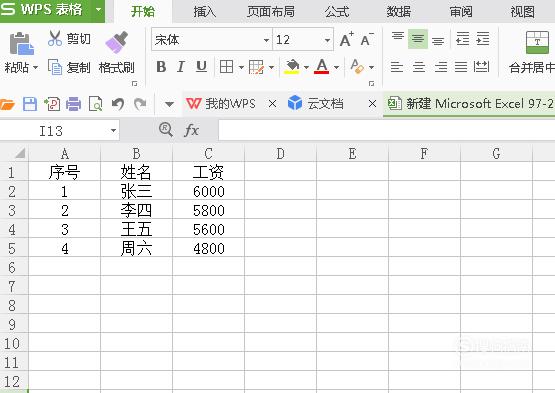This screenshot has width=555, height=393.
Task: Expand the Paste (粘贴) options arrow
Action: 35,67
